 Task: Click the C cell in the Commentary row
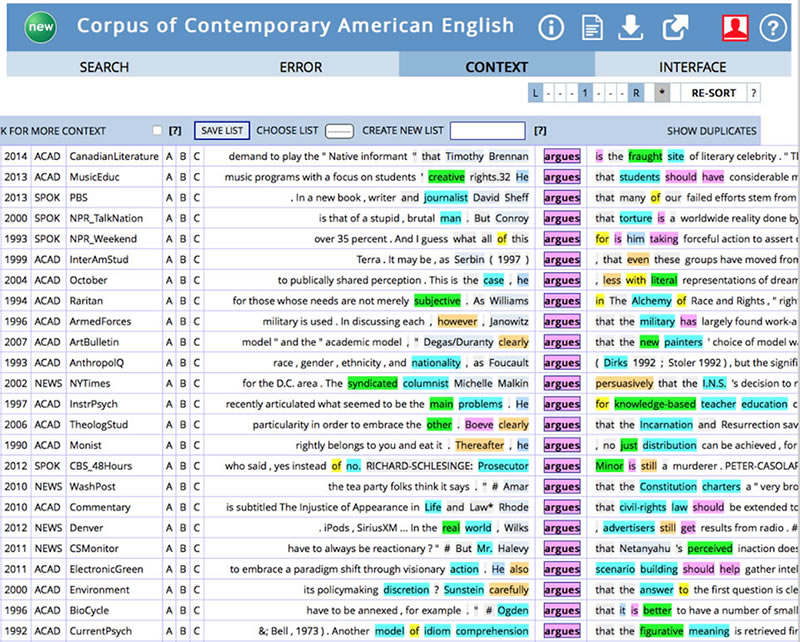click(x=196, y=507)
